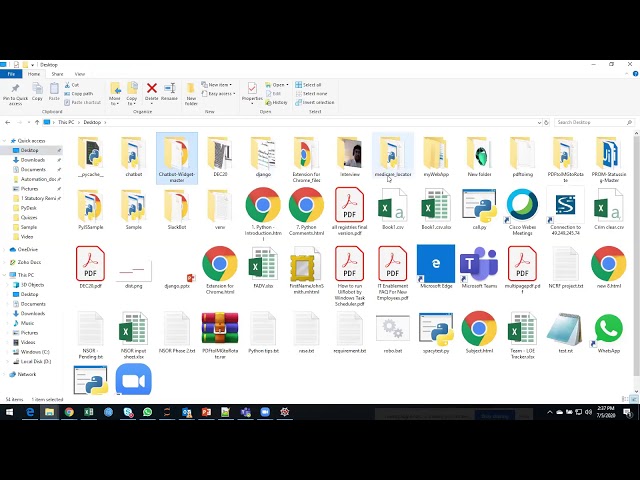Image resolution: width=640 pixels, height=480 pixels.
Task: Select Local Disk (D:) in sidebar
Action: coord(36,361)
